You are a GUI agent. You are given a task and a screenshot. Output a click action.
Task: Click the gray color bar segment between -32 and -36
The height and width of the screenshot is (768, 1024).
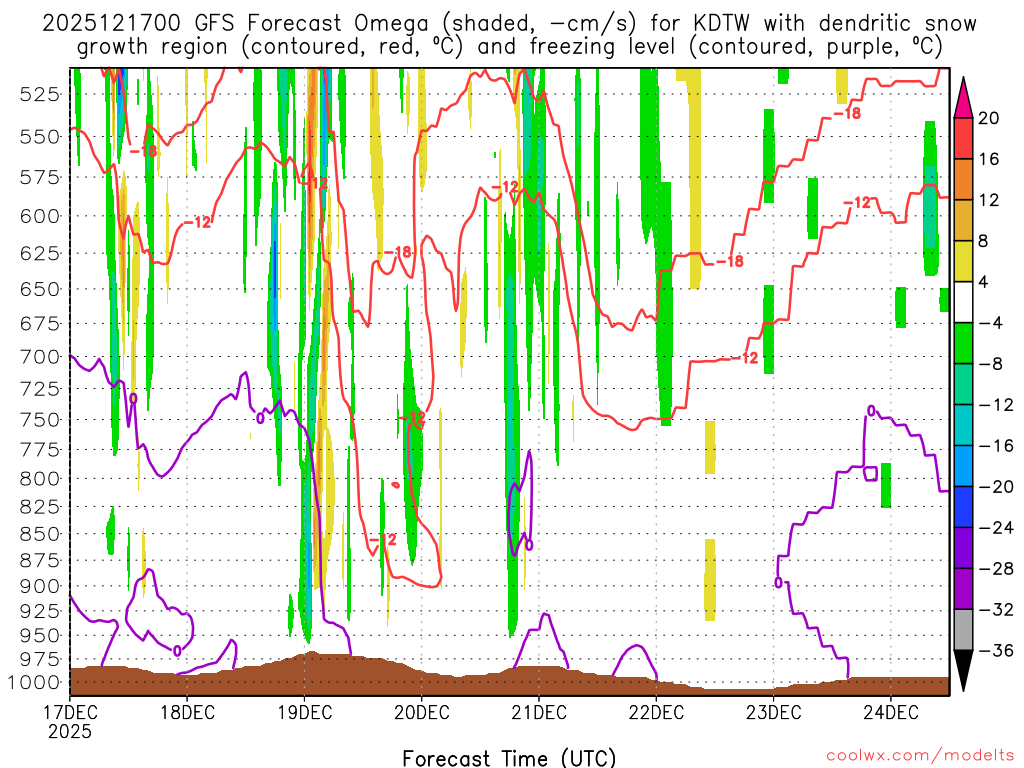point(963,630)
